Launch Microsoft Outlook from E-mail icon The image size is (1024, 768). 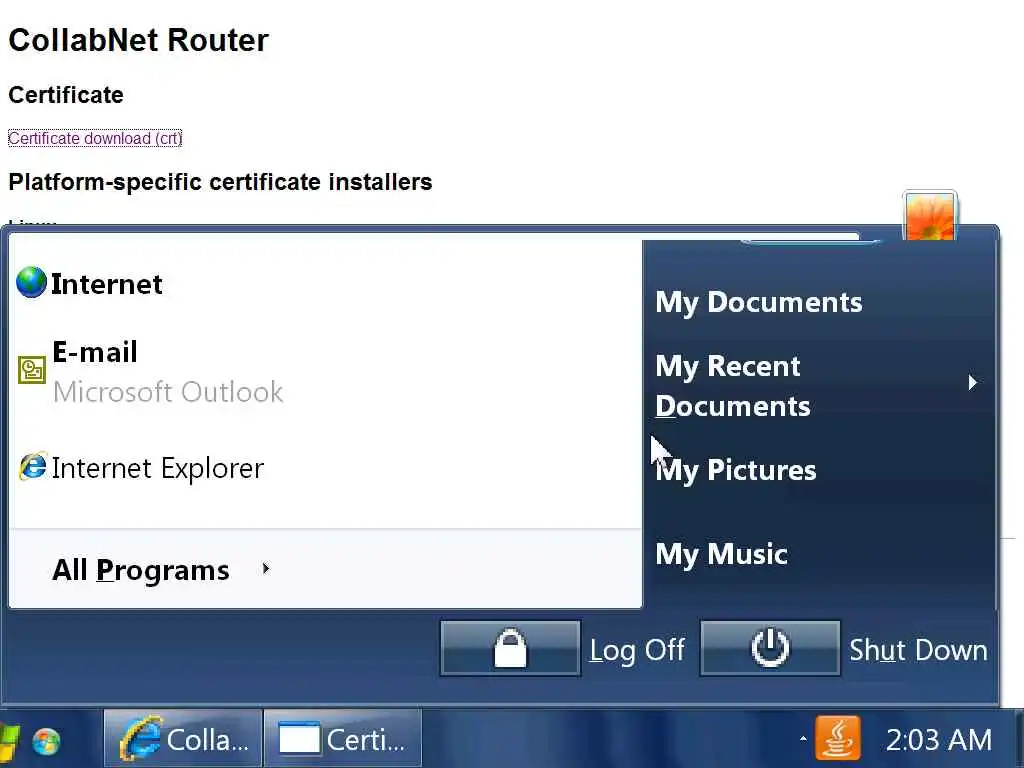point(31,370)
